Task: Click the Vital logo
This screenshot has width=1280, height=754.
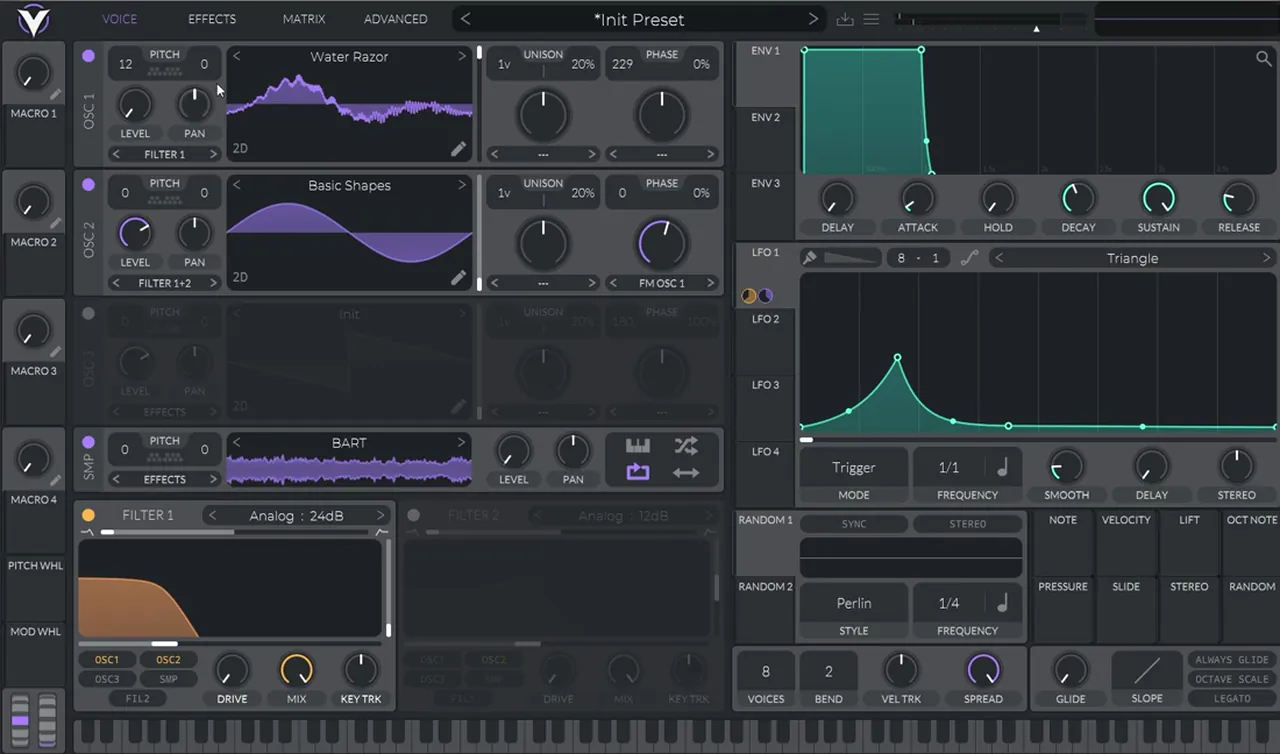Action: (34, 19)
